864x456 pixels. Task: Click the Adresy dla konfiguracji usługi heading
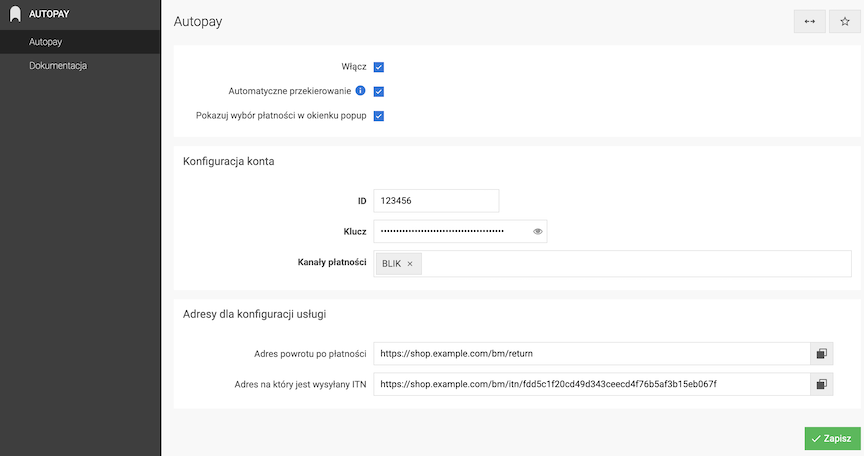(255, 314)
